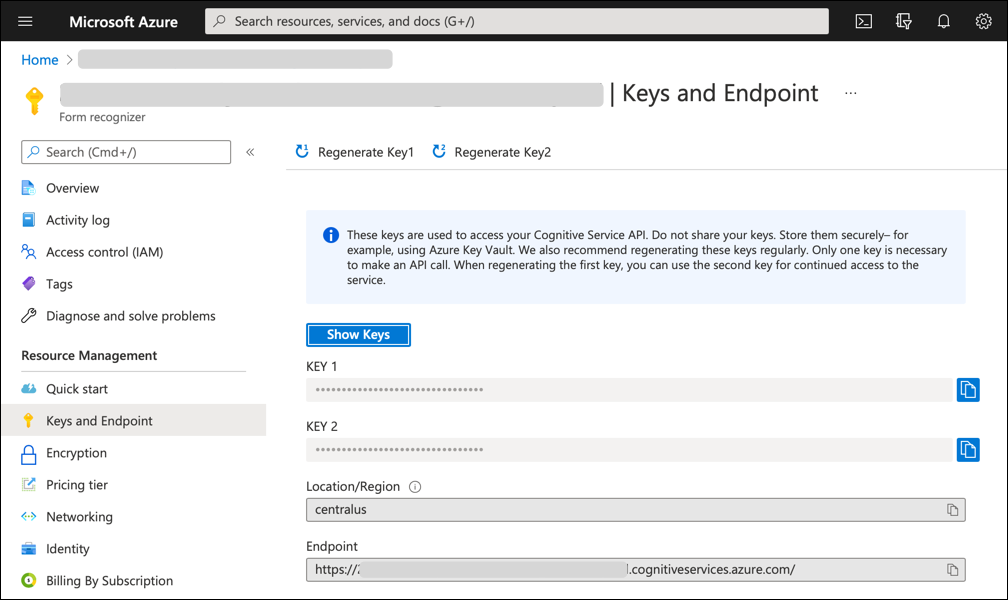Copy the Endpoint URL
Viewport: 1008px width, 600px height.
point(952,570)
